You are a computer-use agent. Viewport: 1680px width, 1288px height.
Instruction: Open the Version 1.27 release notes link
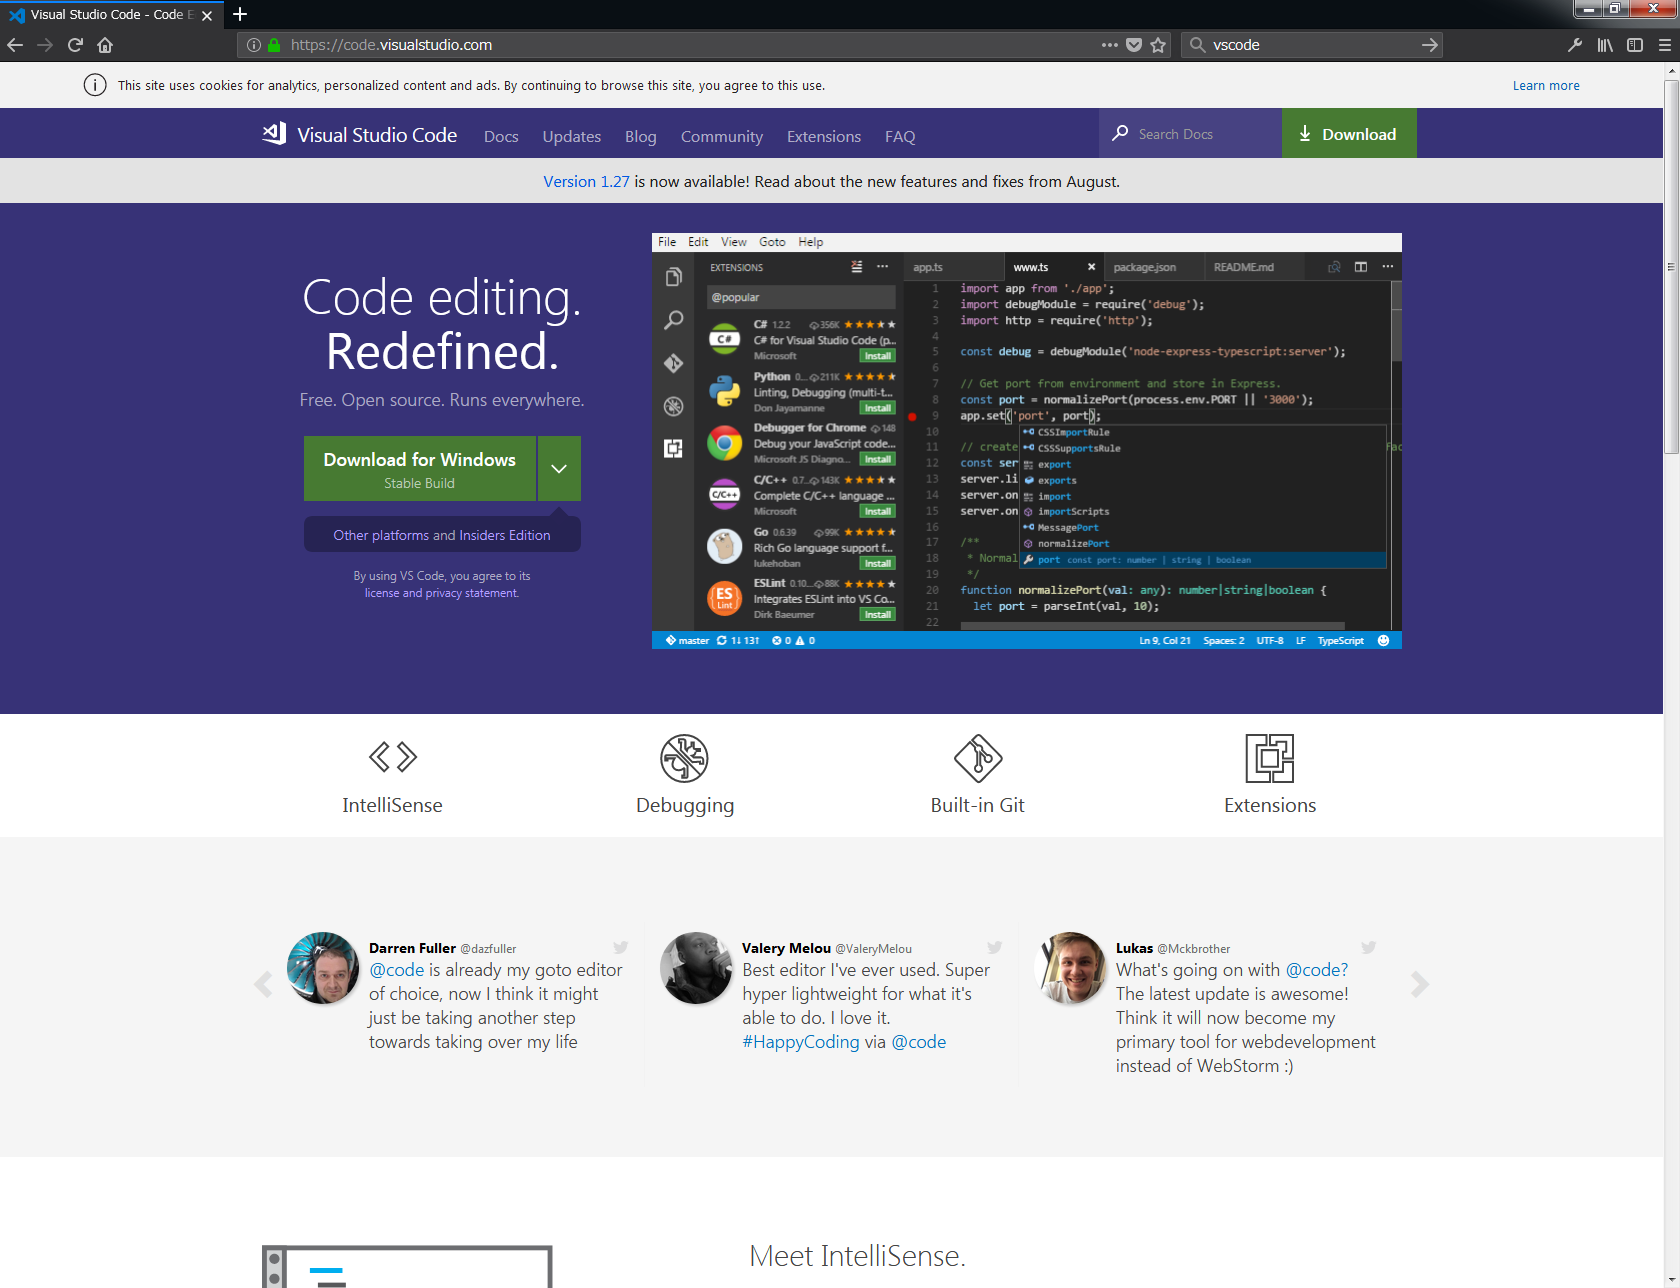586,181
